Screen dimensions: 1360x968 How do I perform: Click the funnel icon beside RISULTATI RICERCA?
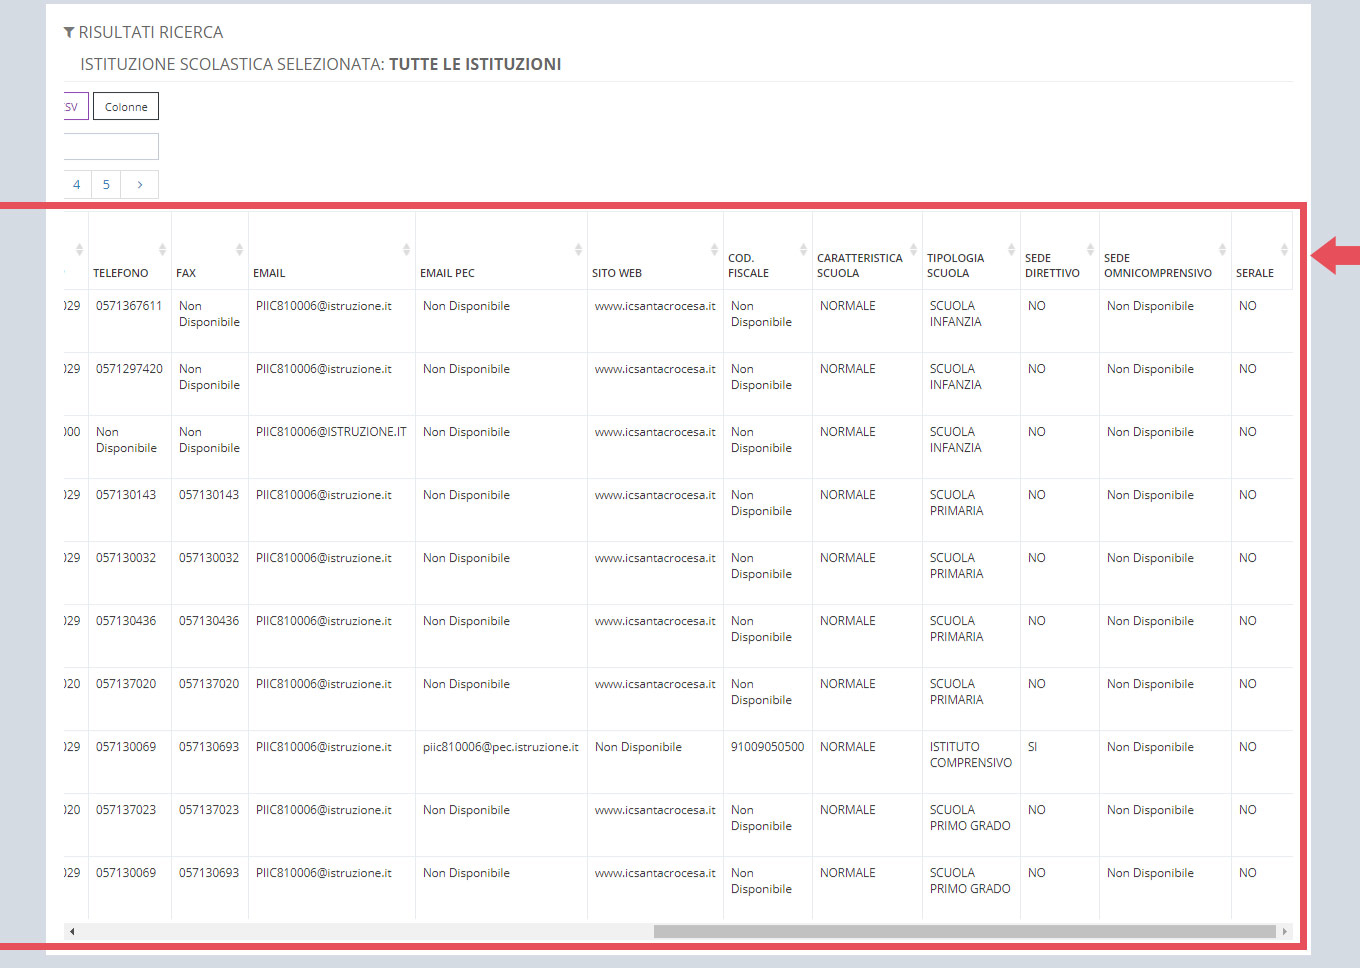(x=69, y=33)
